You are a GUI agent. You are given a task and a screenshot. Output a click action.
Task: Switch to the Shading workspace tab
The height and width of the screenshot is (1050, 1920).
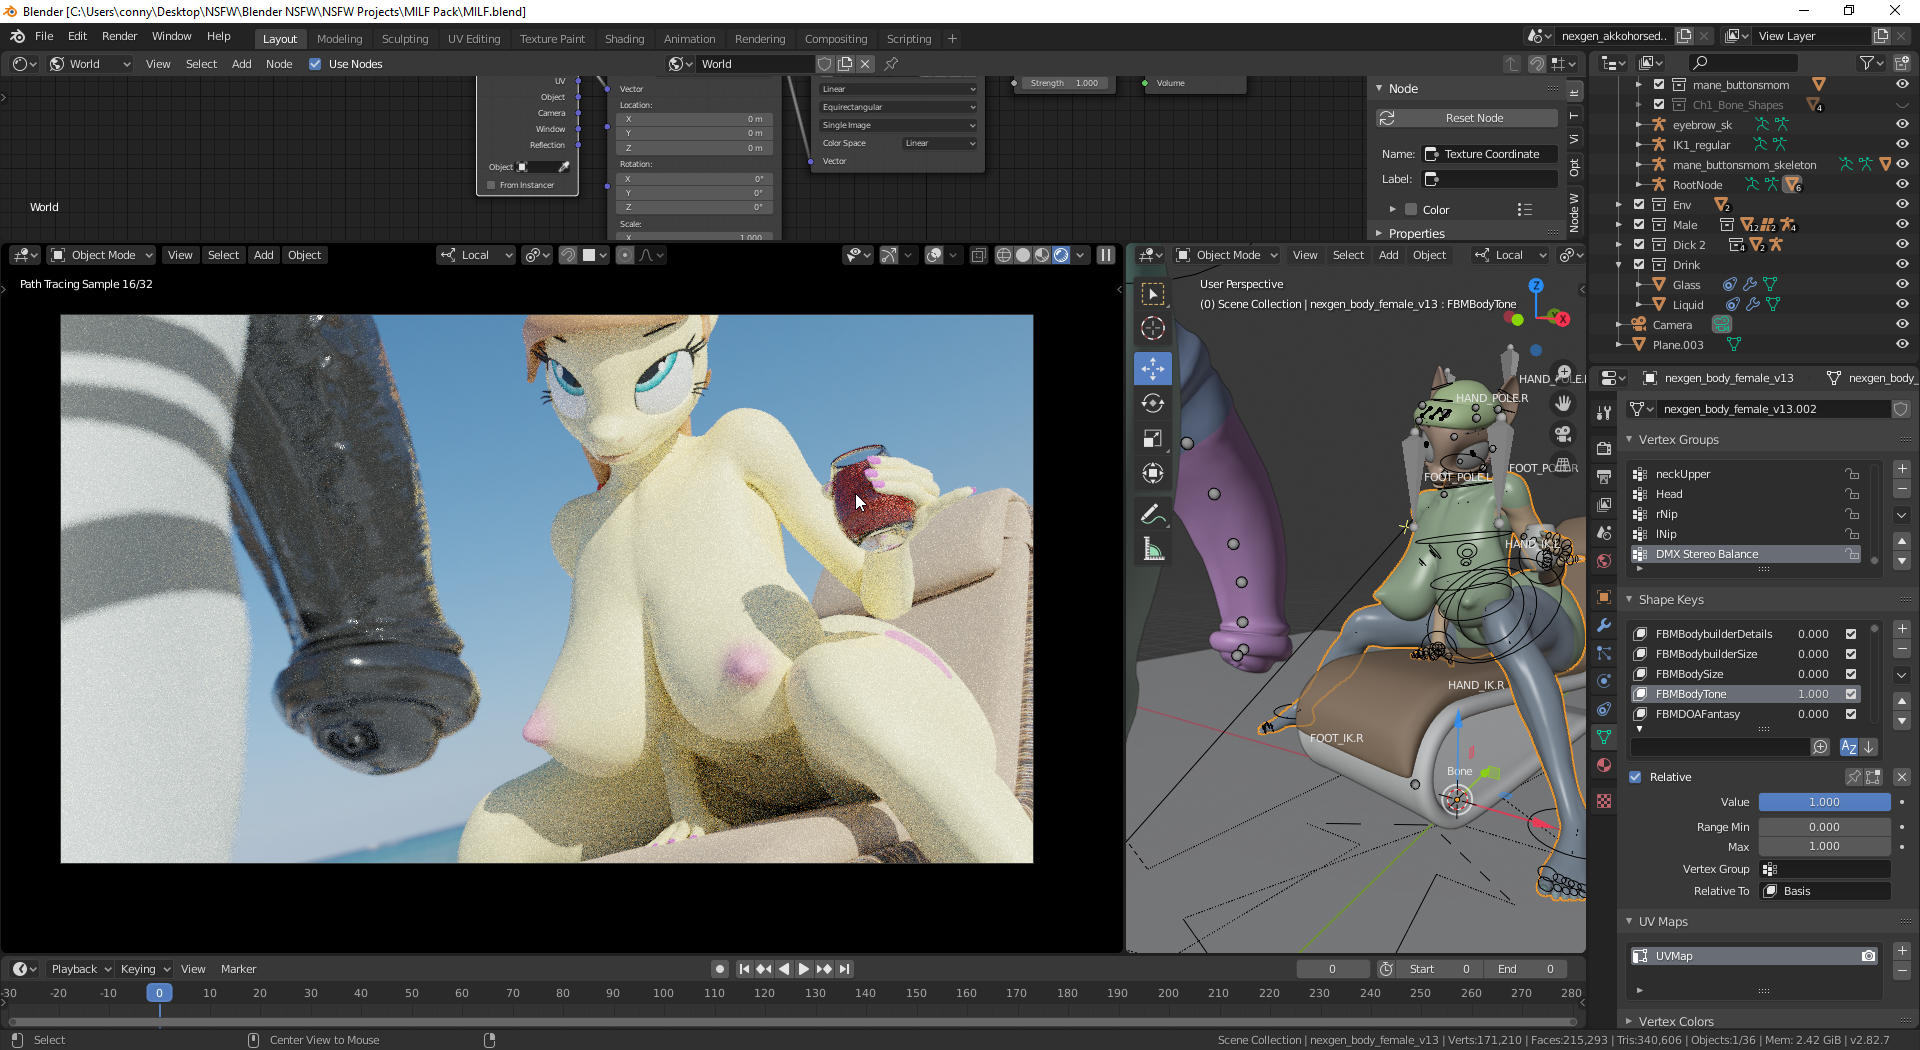tap(624, 39)
